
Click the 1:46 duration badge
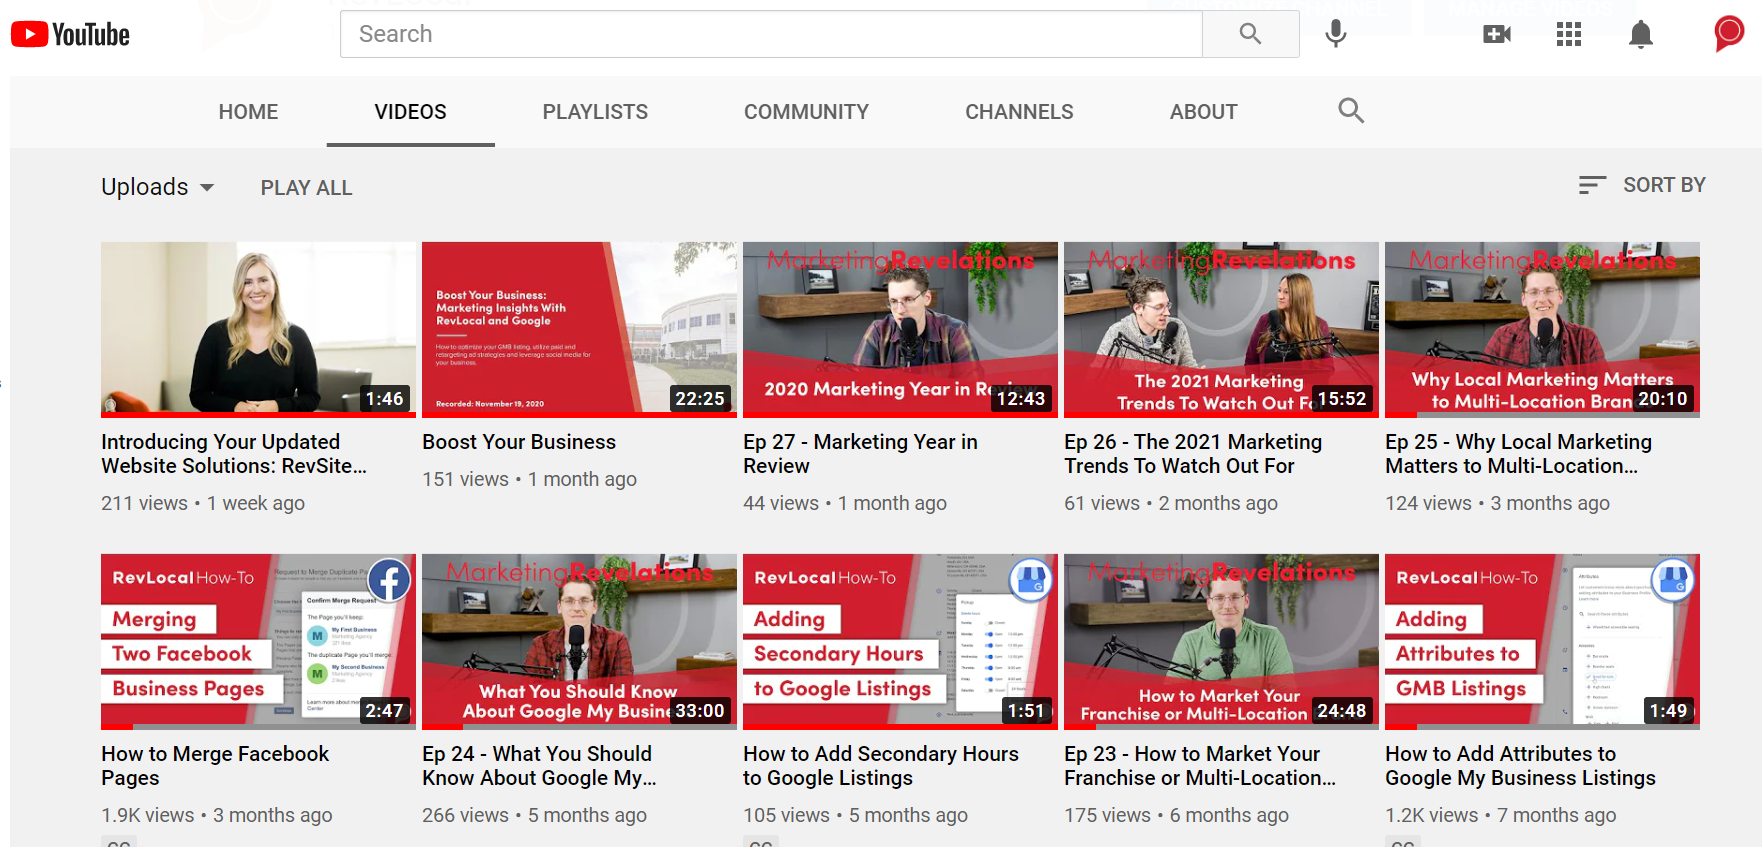pos(385,399)
